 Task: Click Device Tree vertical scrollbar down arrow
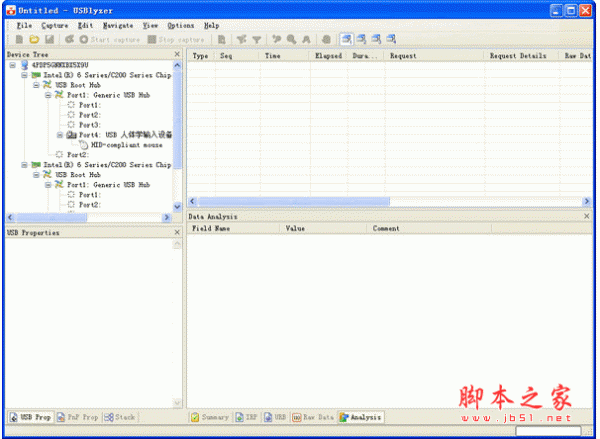177,207
